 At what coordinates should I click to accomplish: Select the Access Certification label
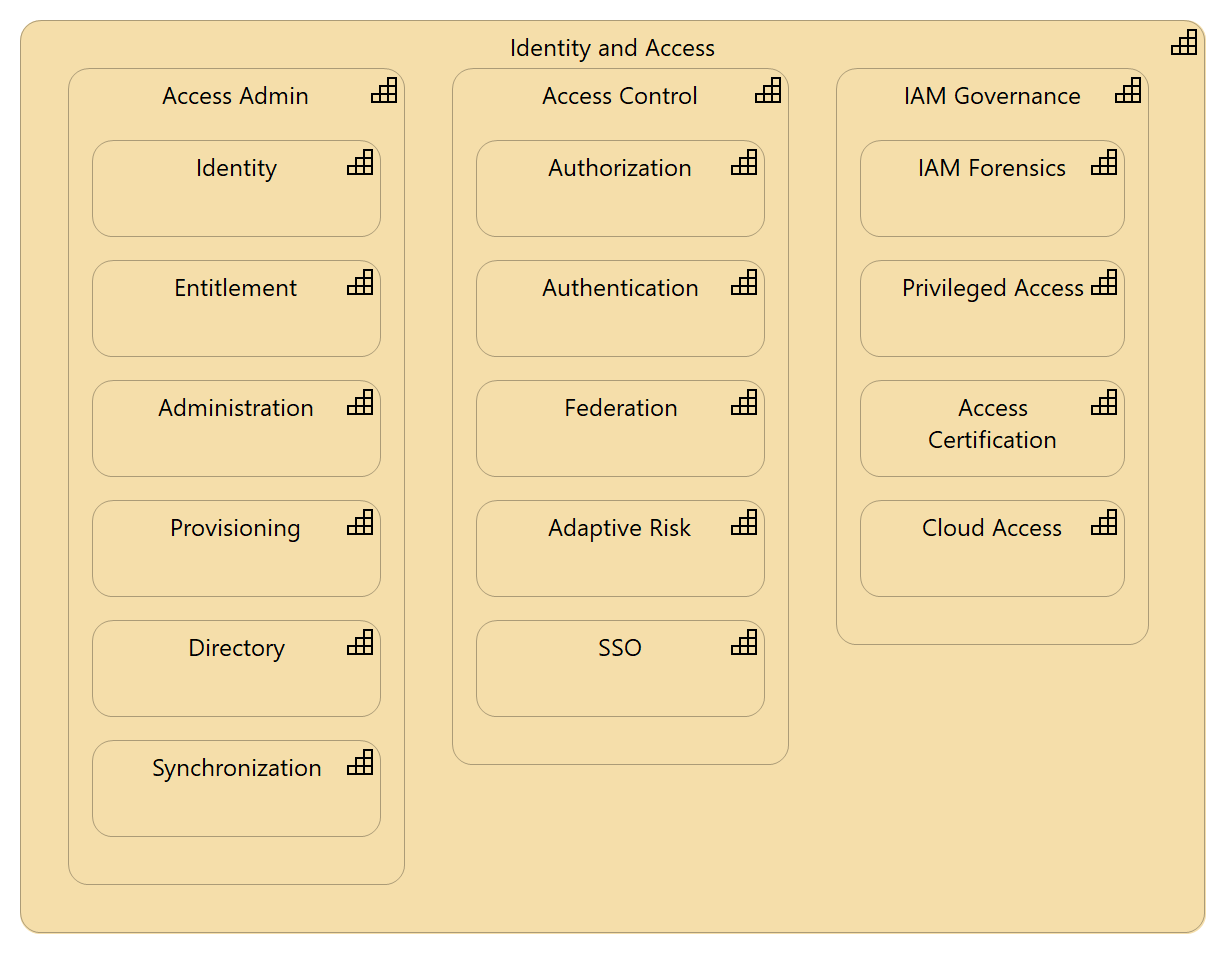pos(992,424)
